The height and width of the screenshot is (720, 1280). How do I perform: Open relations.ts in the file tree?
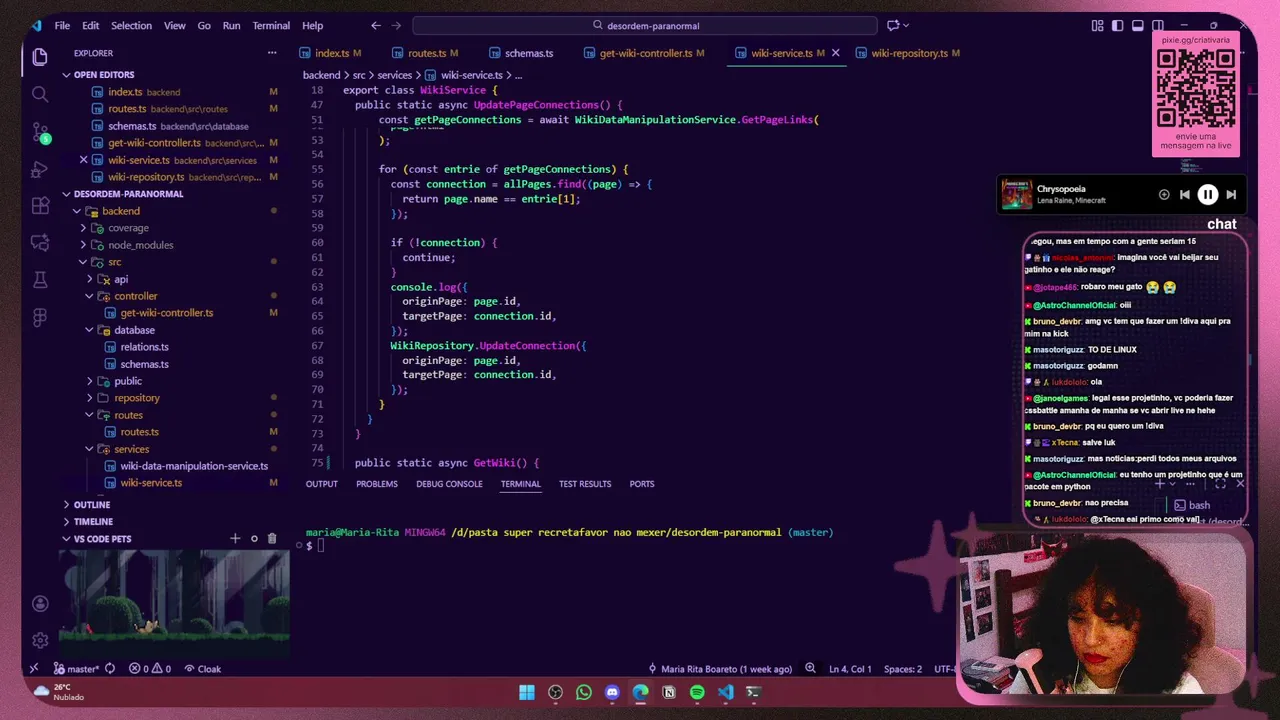pyautogui.click(x=145, y=347)
